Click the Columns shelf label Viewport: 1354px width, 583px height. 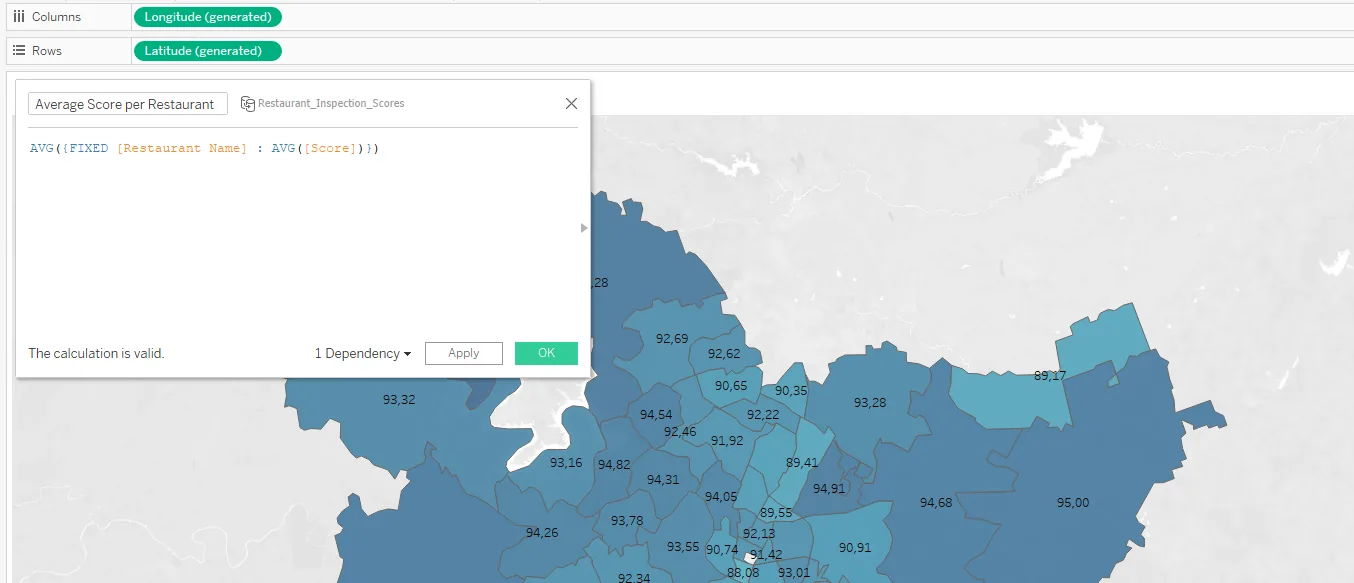(57, 17)
